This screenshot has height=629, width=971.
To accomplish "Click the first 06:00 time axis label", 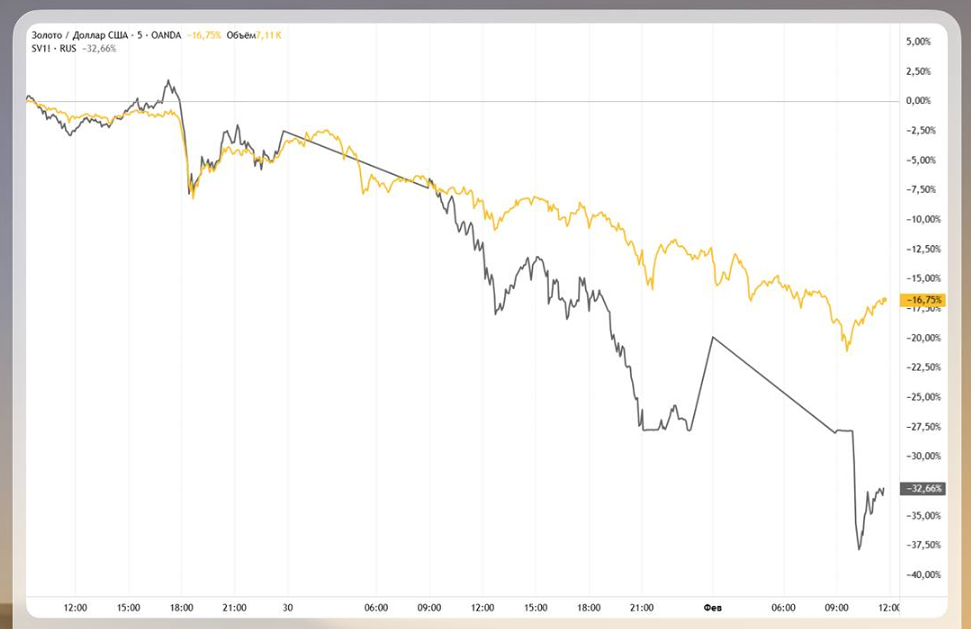I will 376,608.
